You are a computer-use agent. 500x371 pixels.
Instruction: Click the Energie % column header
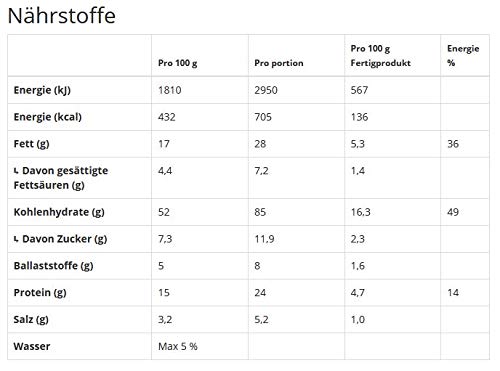tap(463, 56)
